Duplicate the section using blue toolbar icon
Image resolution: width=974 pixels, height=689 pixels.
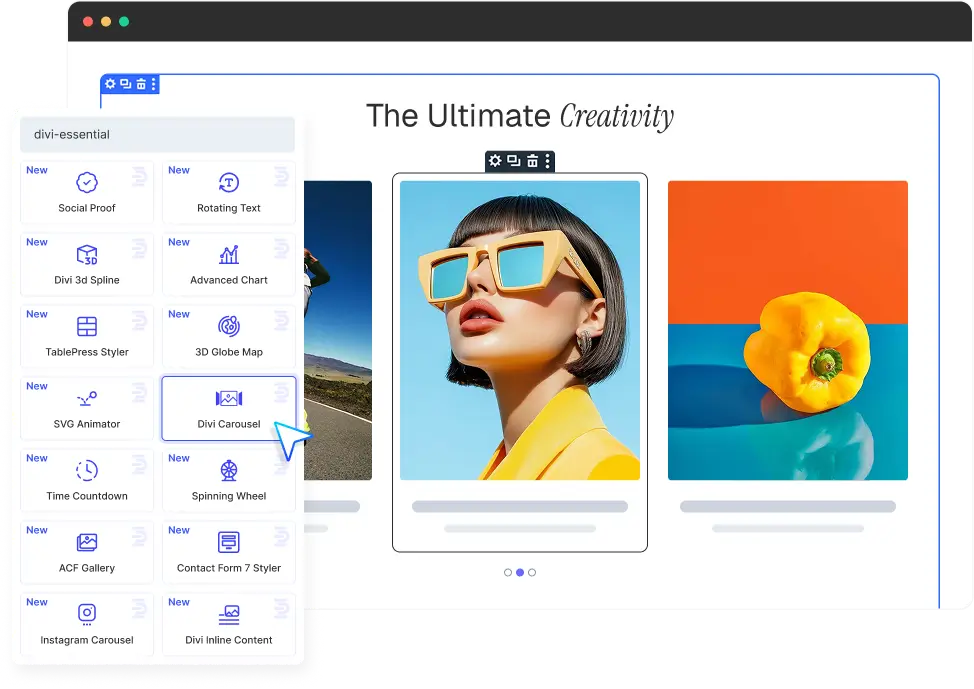click(126, 85)
